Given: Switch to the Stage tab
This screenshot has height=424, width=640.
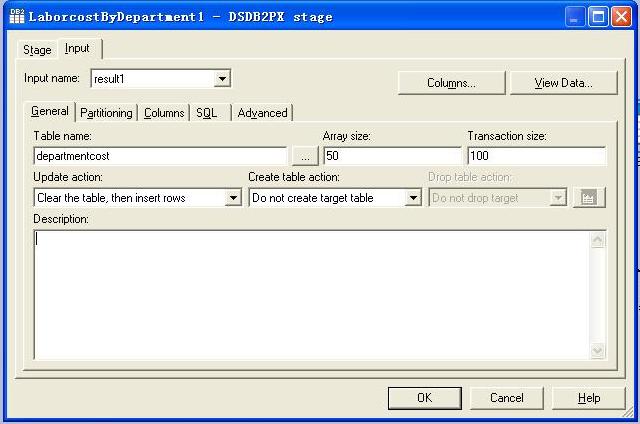Looking at the screenshot, I should tap(37, 50).
